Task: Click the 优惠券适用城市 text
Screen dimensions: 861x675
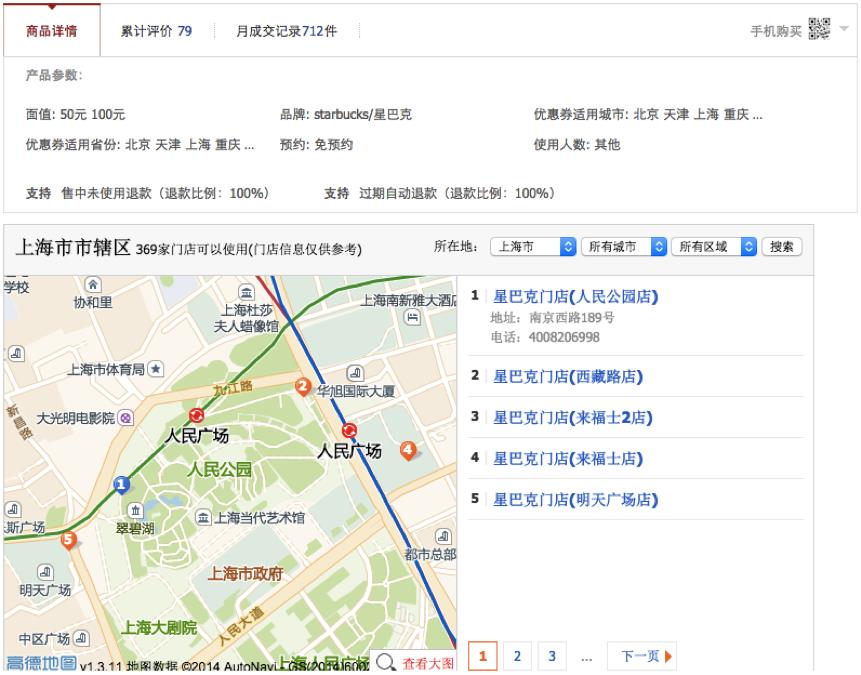Action: [648, 114]
